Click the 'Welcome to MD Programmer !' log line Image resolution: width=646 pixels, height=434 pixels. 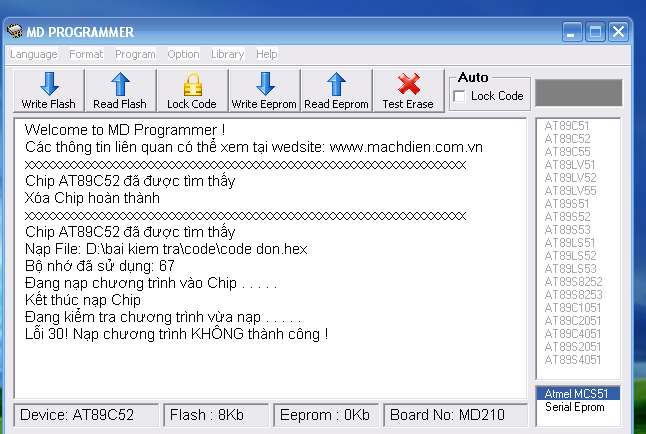[x=125, y=130]
